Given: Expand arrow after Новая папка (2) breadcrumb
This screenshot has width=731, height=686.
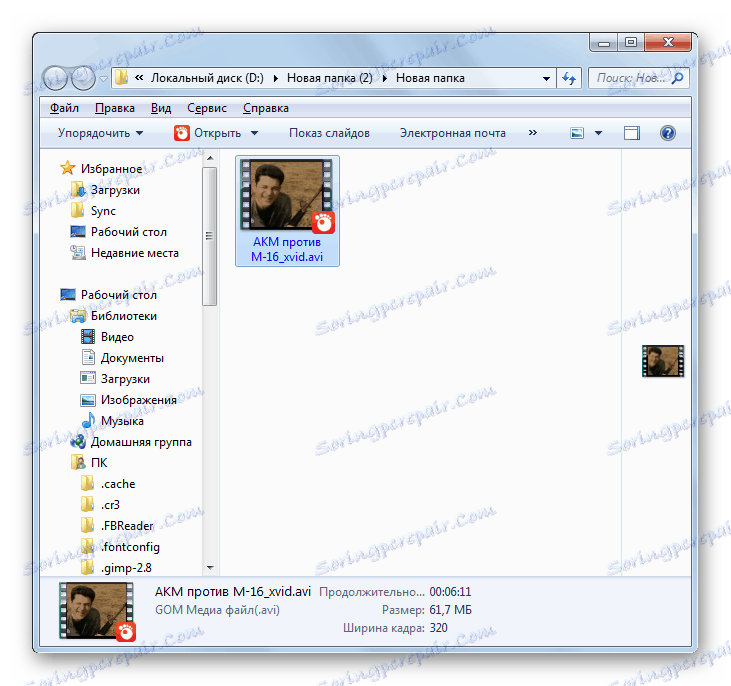Looking at the screenshot, I should pyautogui.click(x=385, y=78).
